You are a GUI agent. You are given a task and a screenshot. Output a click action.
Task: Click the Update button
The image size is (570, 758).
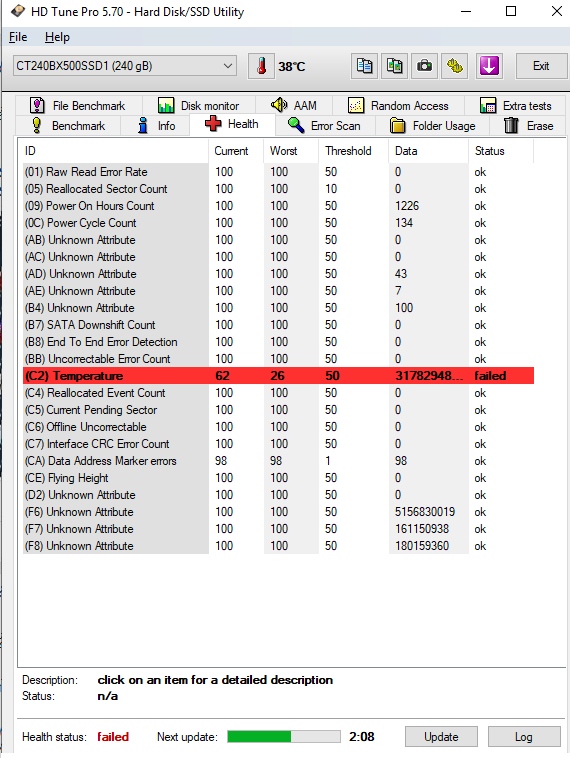[441, 737]
